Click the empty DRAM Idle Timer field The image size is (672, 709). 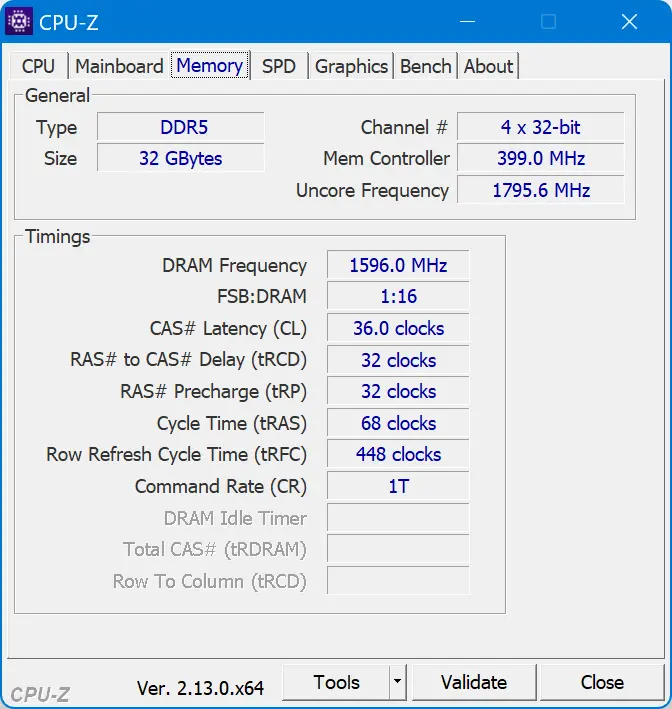click(398, 518)
